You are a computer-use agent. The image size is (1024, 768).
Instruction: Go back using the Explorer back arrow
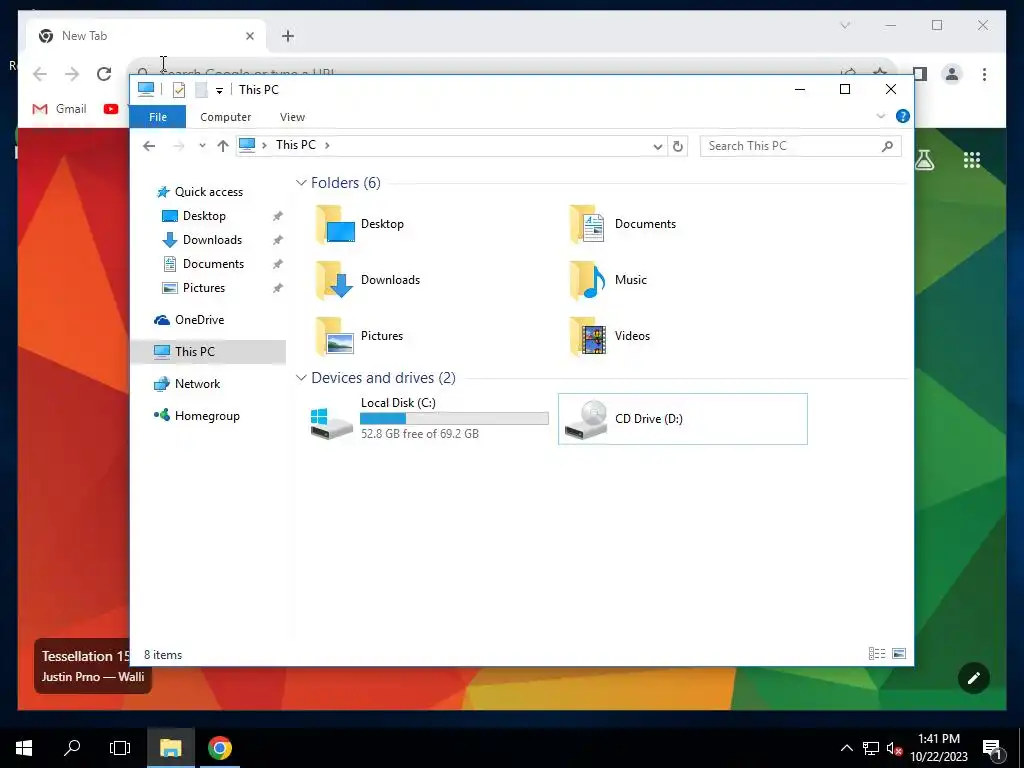149,146
